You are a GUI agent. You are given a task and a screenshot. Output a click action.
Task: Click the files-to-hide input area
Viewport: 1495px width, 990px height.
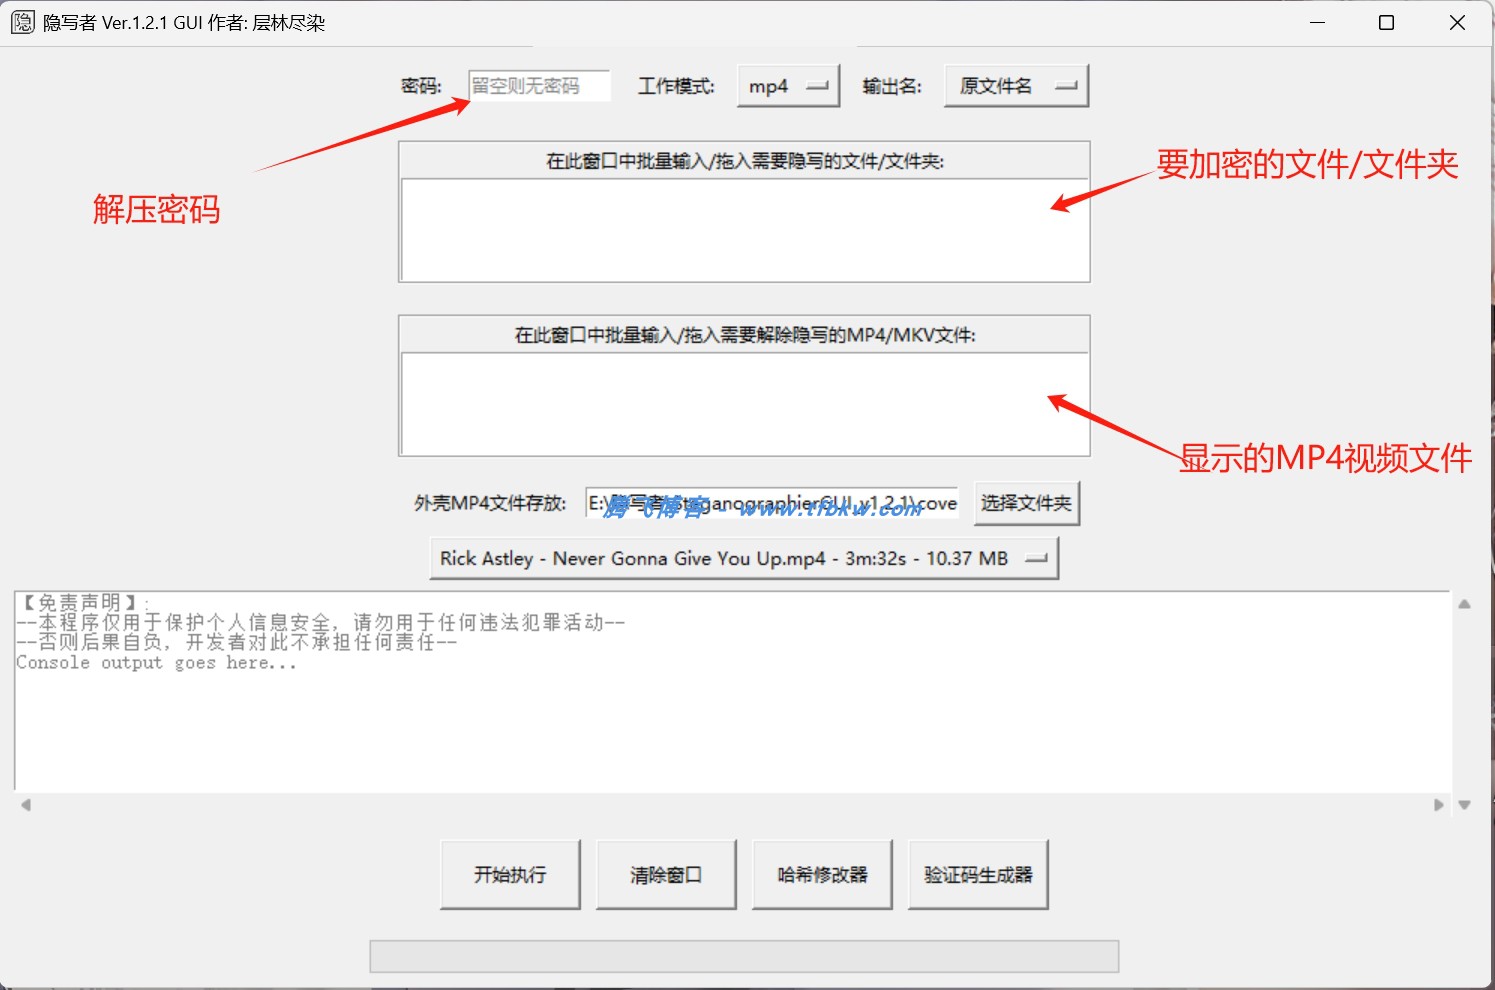pos(744,228)
